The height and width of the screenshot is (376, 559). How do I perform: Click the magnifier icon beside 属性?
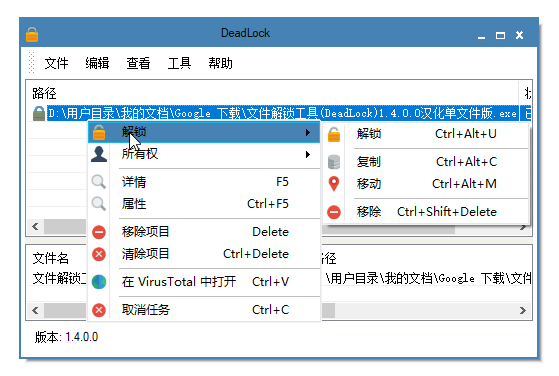[98, 204]
